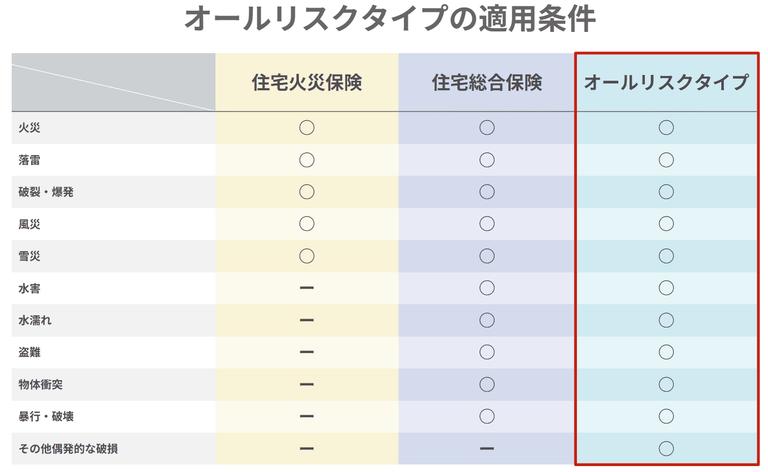
Task: Click the 水濡れ row label
Action: pyautogui.click(x=34, y=320)
